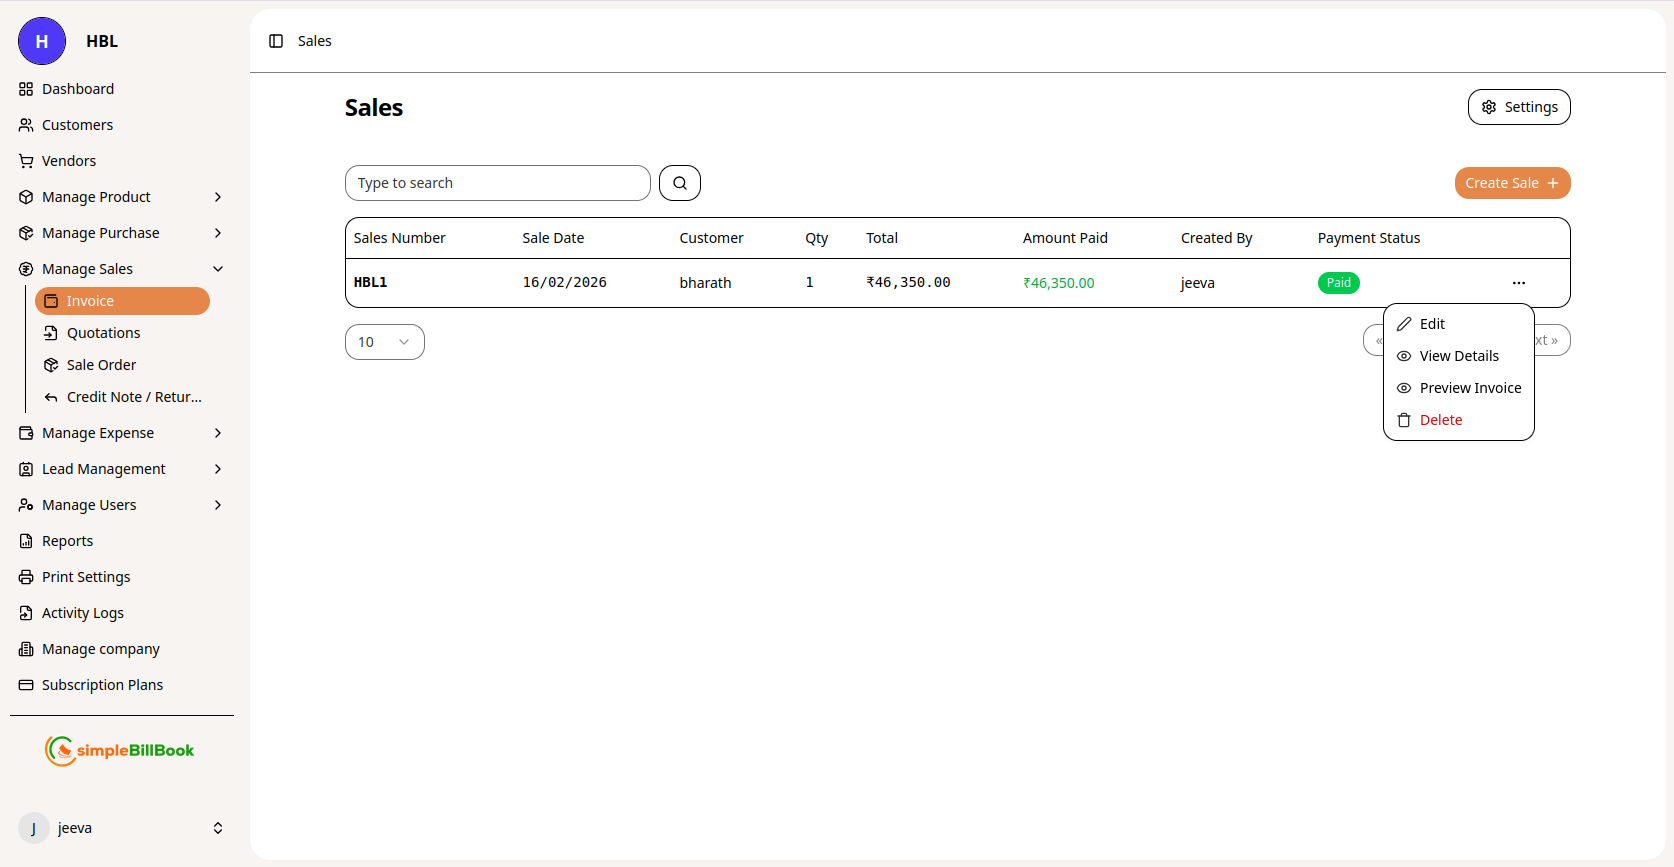The width and height of the screenshot is (1674, 867).
Task: Click the simpleBillBook logo
Action: point(120,750)
